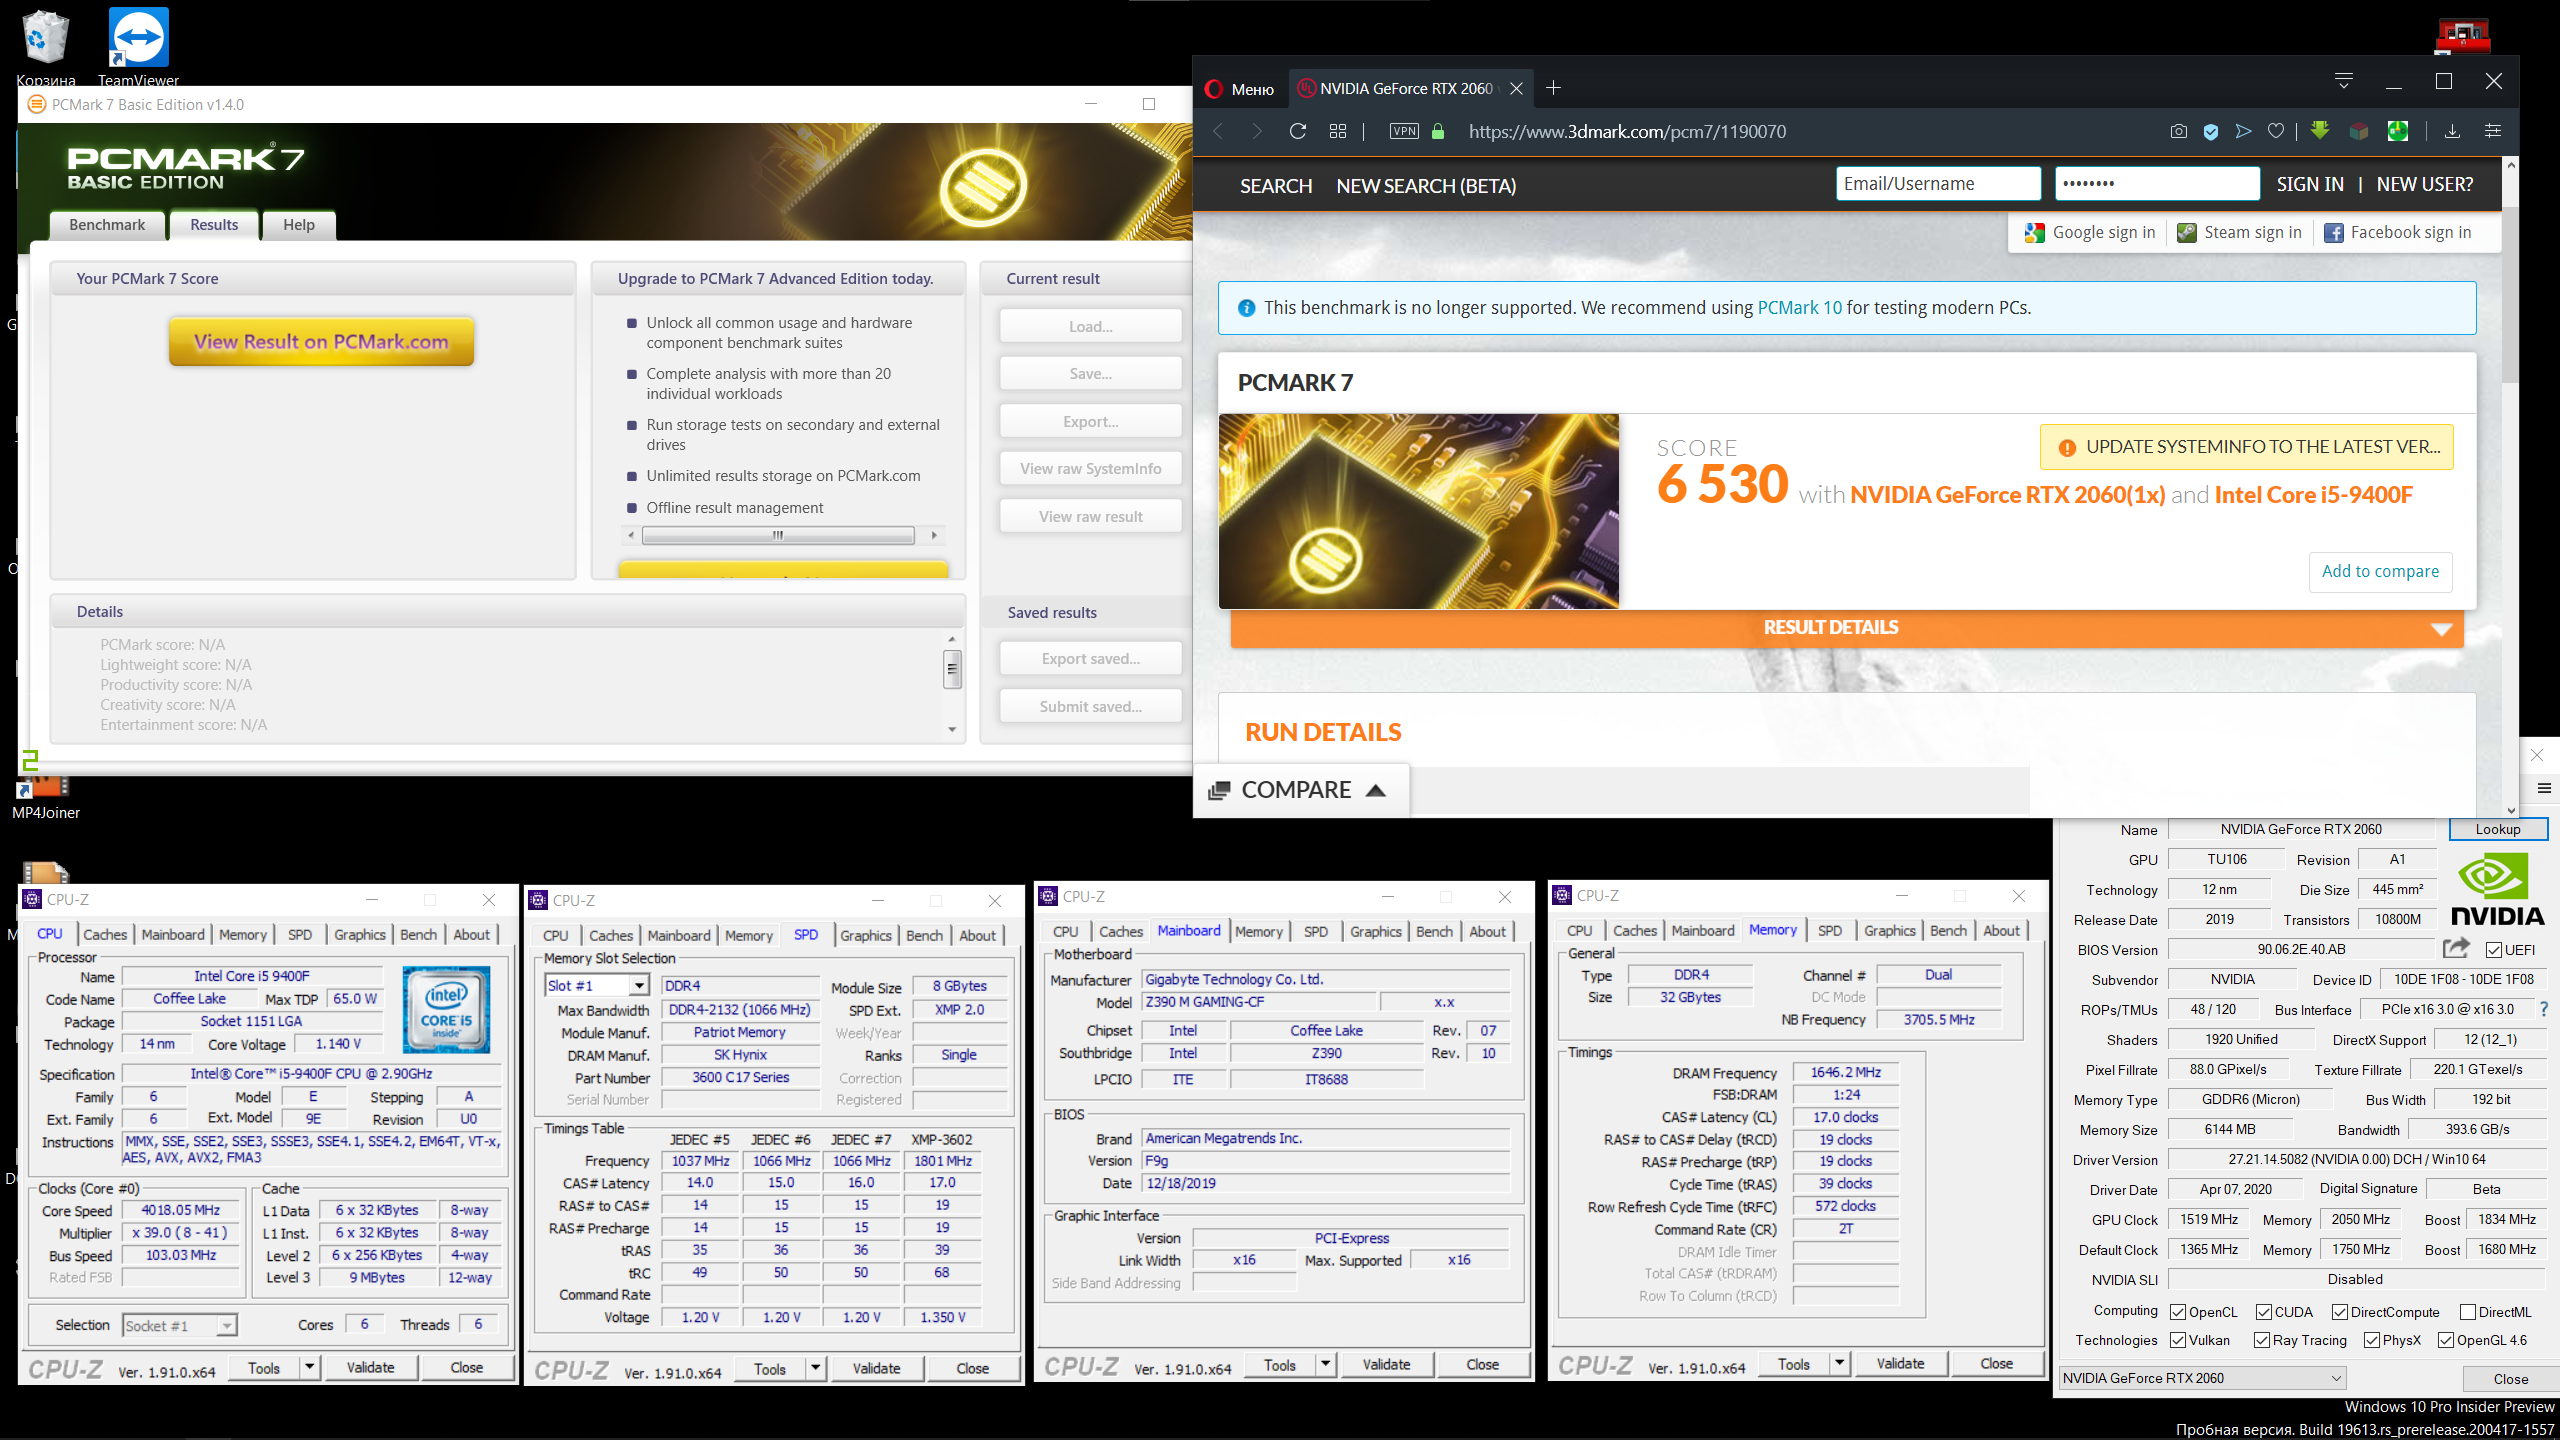This screenshot has width=2560, height=1440.
Task: Toggle the UEFI checkbox in GPU-Z
Action: [2494, 950]
